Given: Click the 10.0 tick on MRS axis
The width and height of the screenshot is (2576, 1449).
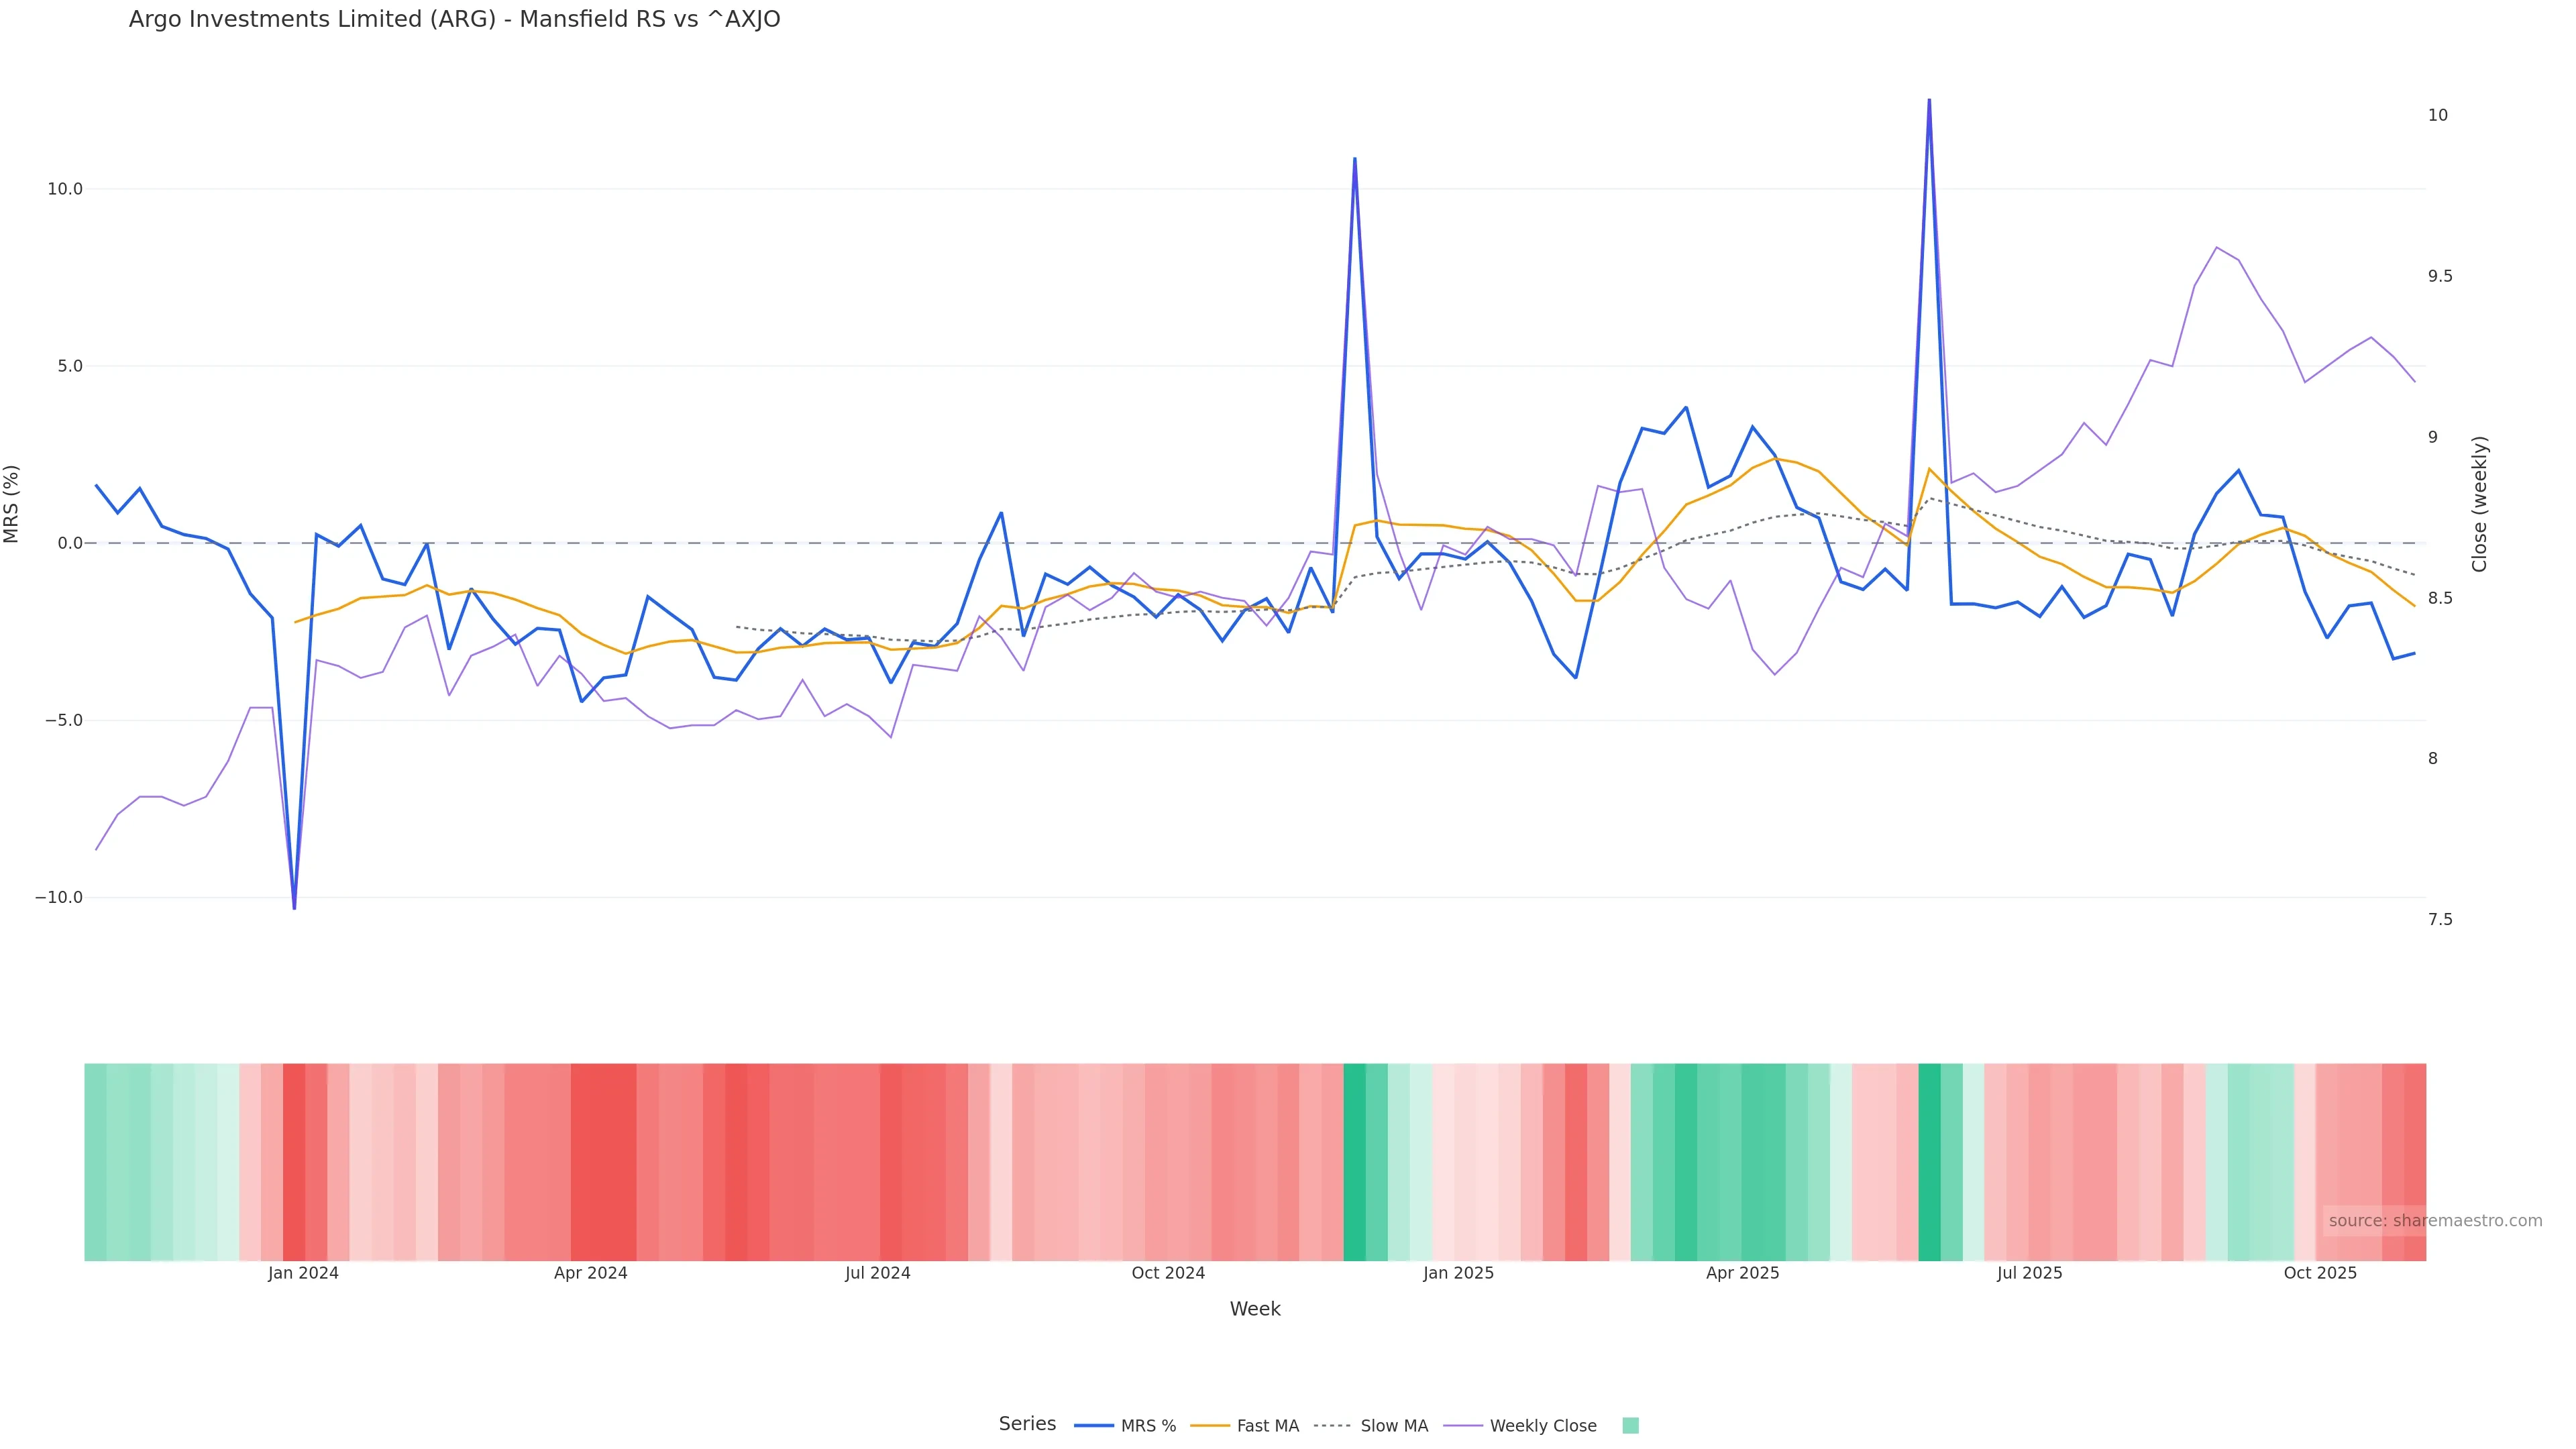Looking at the screenshot, I should (65, 189).
